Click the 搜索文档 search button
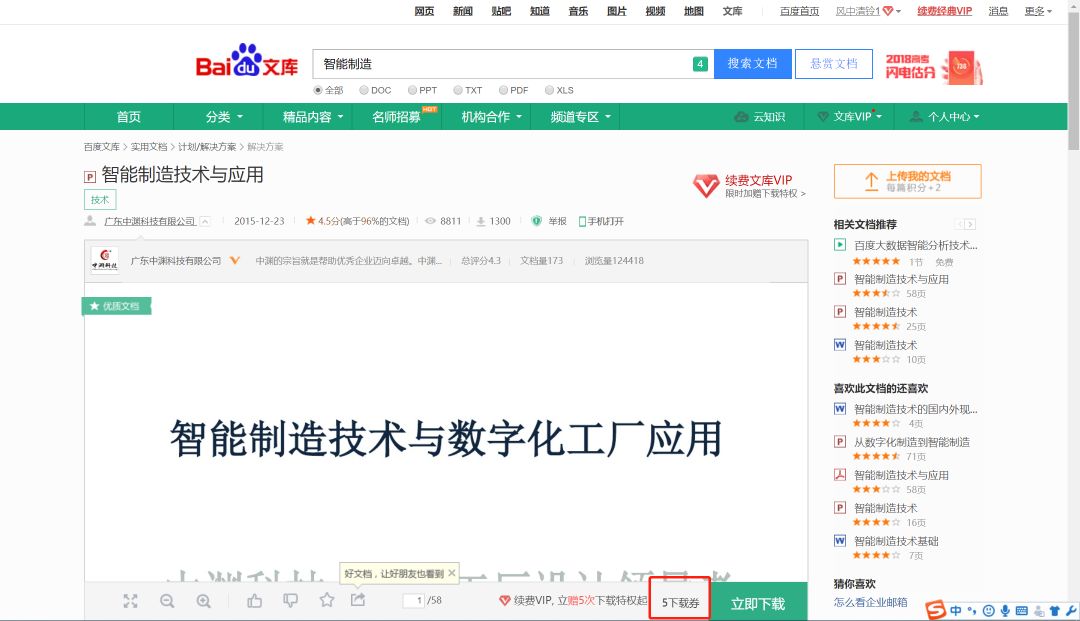1080x621 pixels. pyautogui.click(x=752, y=64)
